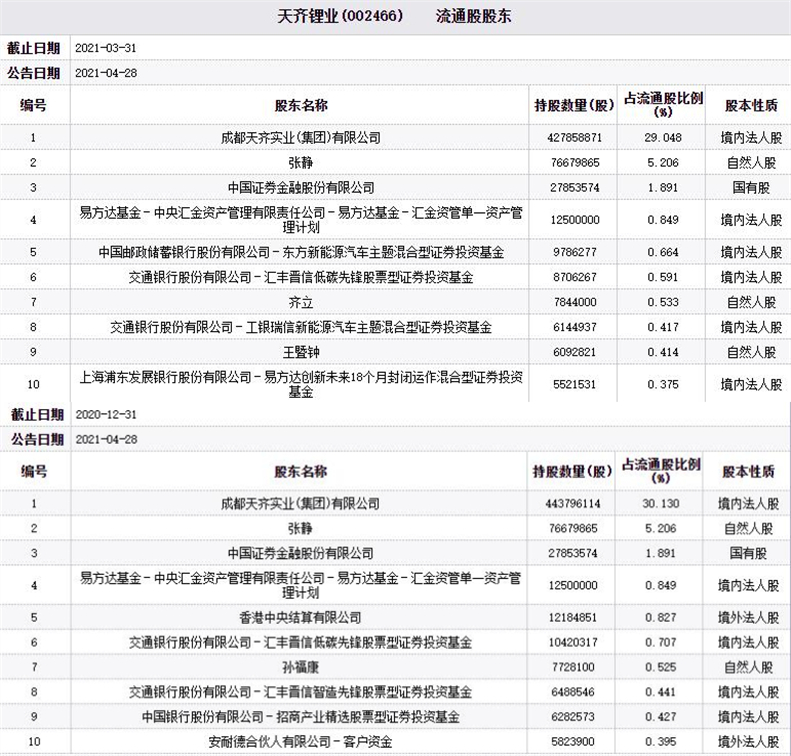Click 国有股 in the 2020-12-31 table

pyautogui.click(x=748, y=553)
